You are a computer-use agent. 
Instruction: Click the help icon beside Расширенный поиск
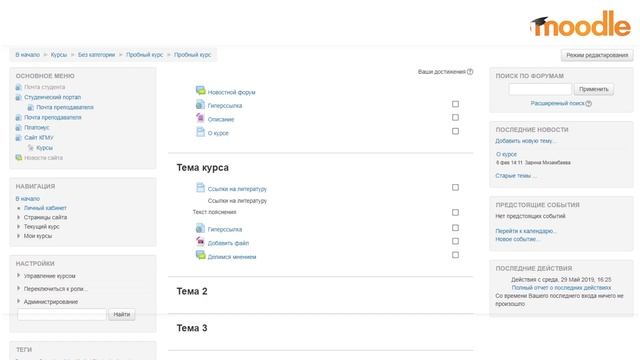pyautogui.click(x=589, y=103)
